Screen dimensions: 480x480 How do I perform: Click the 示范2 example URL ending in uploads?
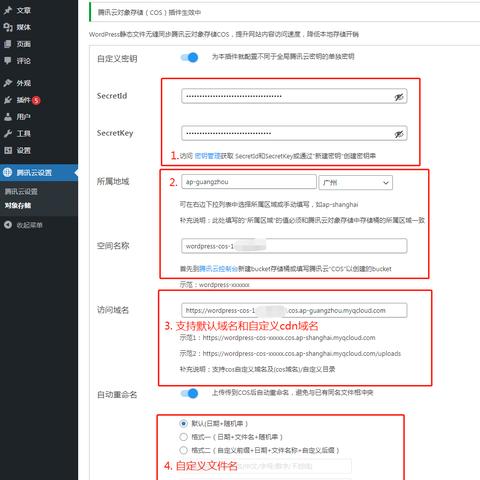coord(290,353)
